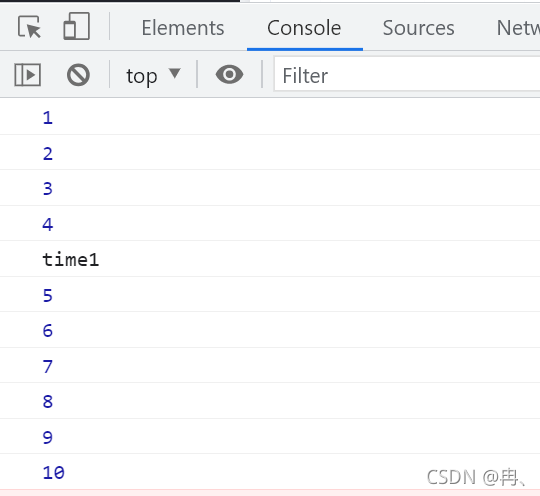The height and width of the screenshot is (496, 540).
Task: Click the time1 console message
Action: 71,259
